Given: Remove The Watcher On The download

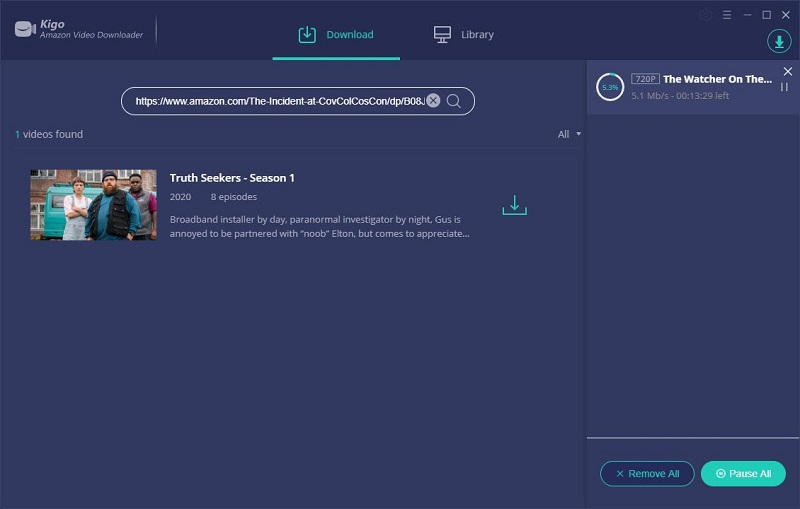Looking at the screenshot, I should (788, 71).
